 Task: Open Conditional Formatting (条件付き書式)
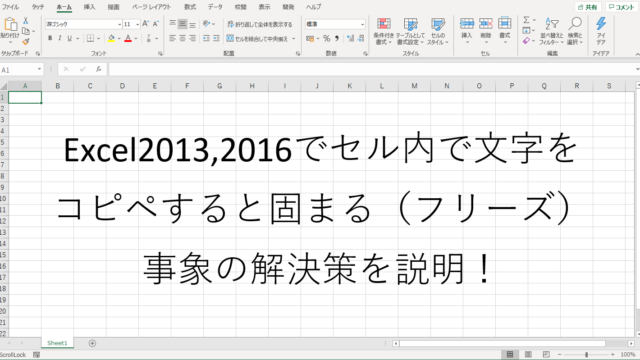pyautogui.click(x=383, y=31)
